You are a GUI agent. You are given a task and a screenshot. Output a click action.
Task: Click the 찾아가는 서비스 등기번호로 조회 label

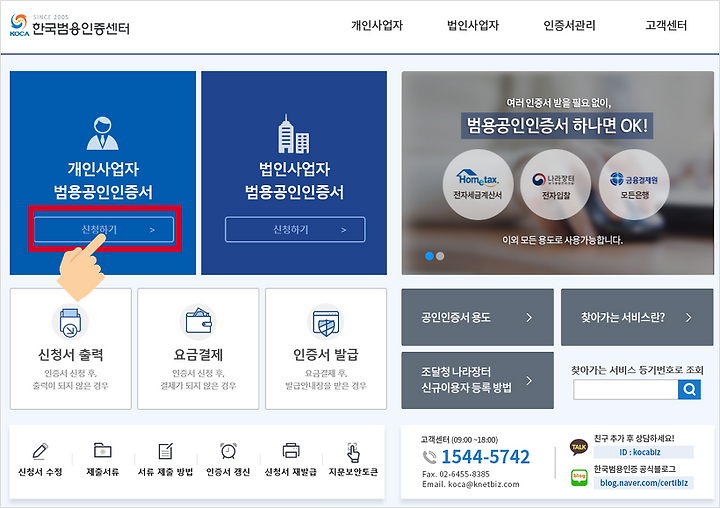click(x=637, y=370)
